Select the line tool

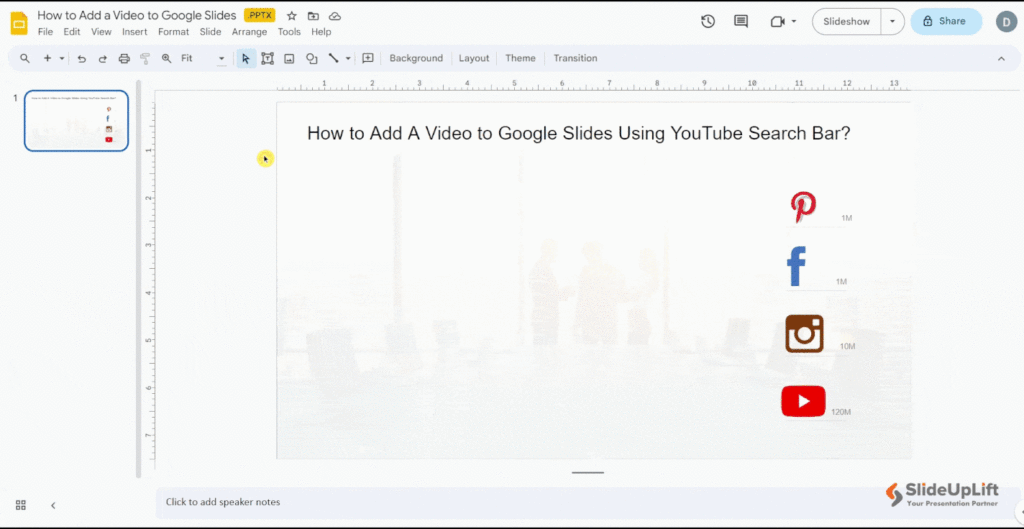tap(333, 58)
